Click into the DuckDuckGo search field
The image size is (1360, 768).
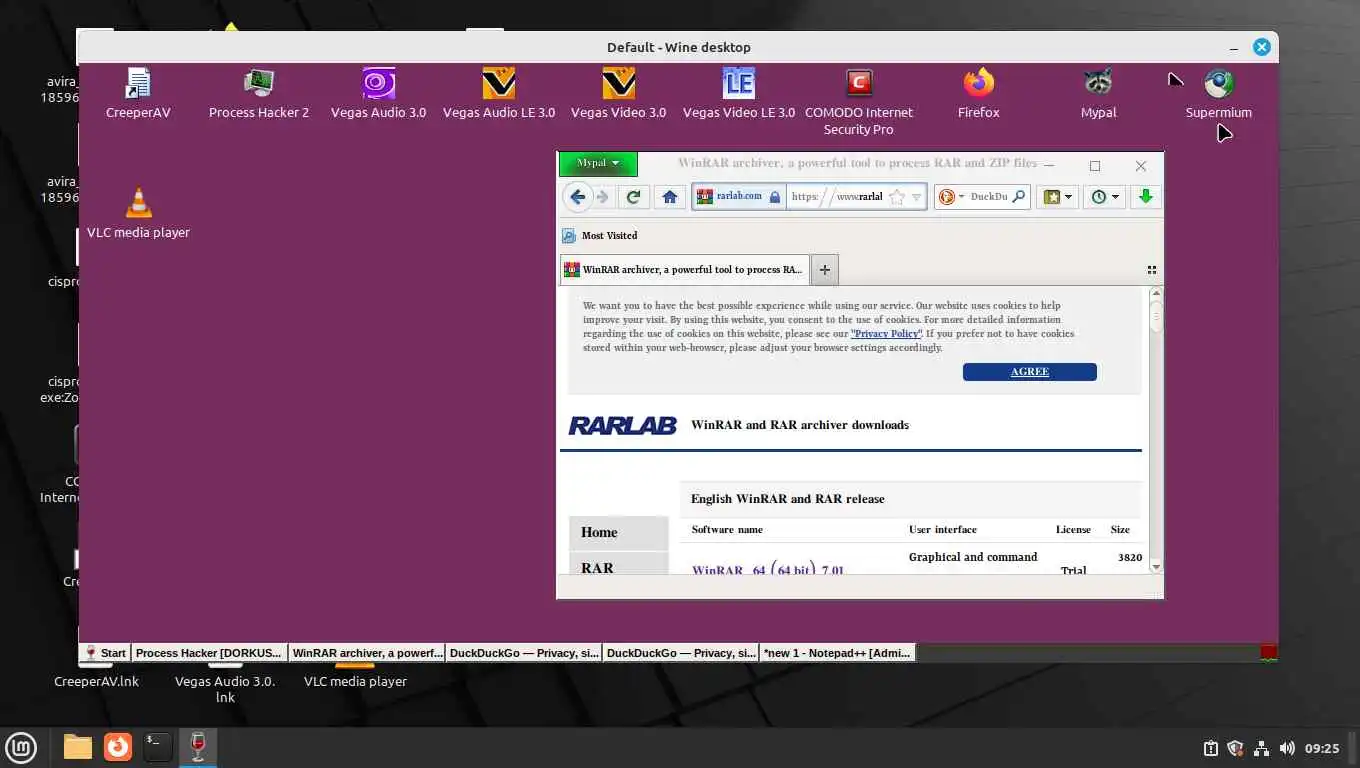989,197
